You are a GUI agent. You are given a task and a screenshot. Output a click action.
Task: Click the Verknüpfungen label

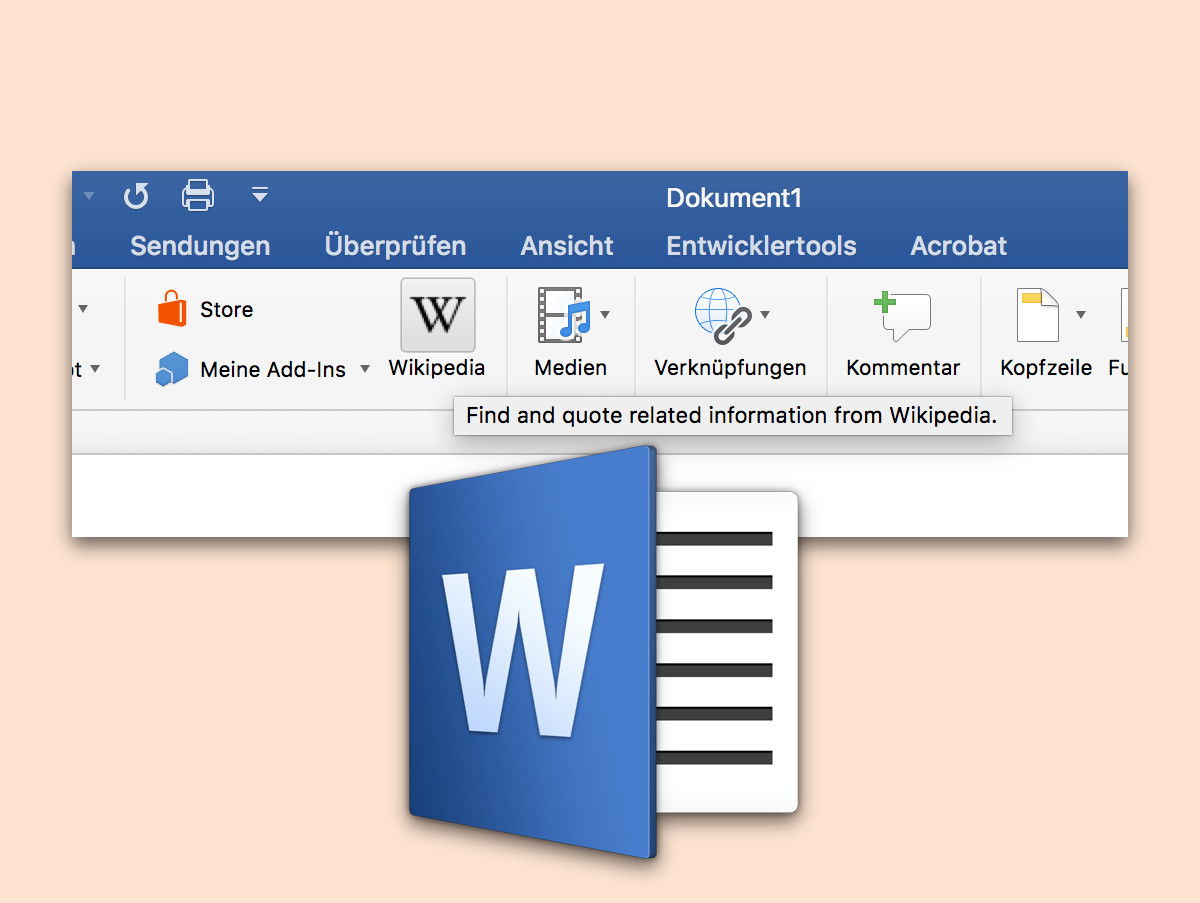pyautogui.click(x=730, y=368)
